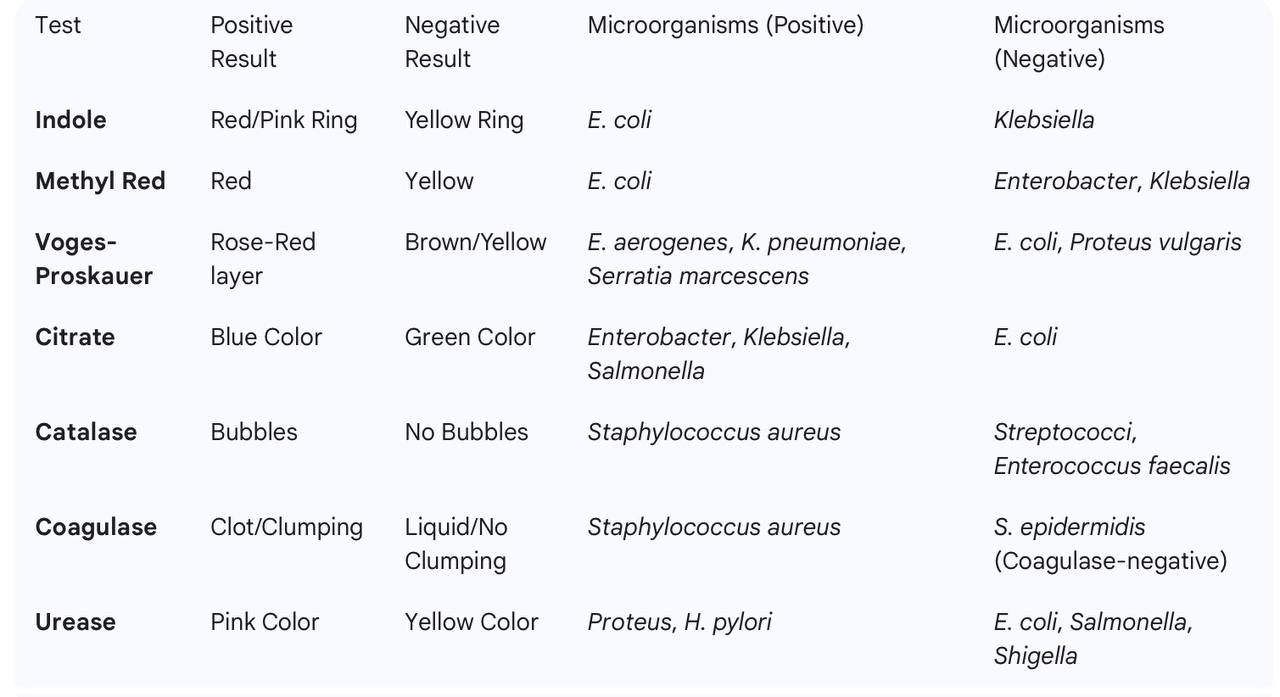Select the 'Microorganisms (Negative)' header

point(1078,42)
